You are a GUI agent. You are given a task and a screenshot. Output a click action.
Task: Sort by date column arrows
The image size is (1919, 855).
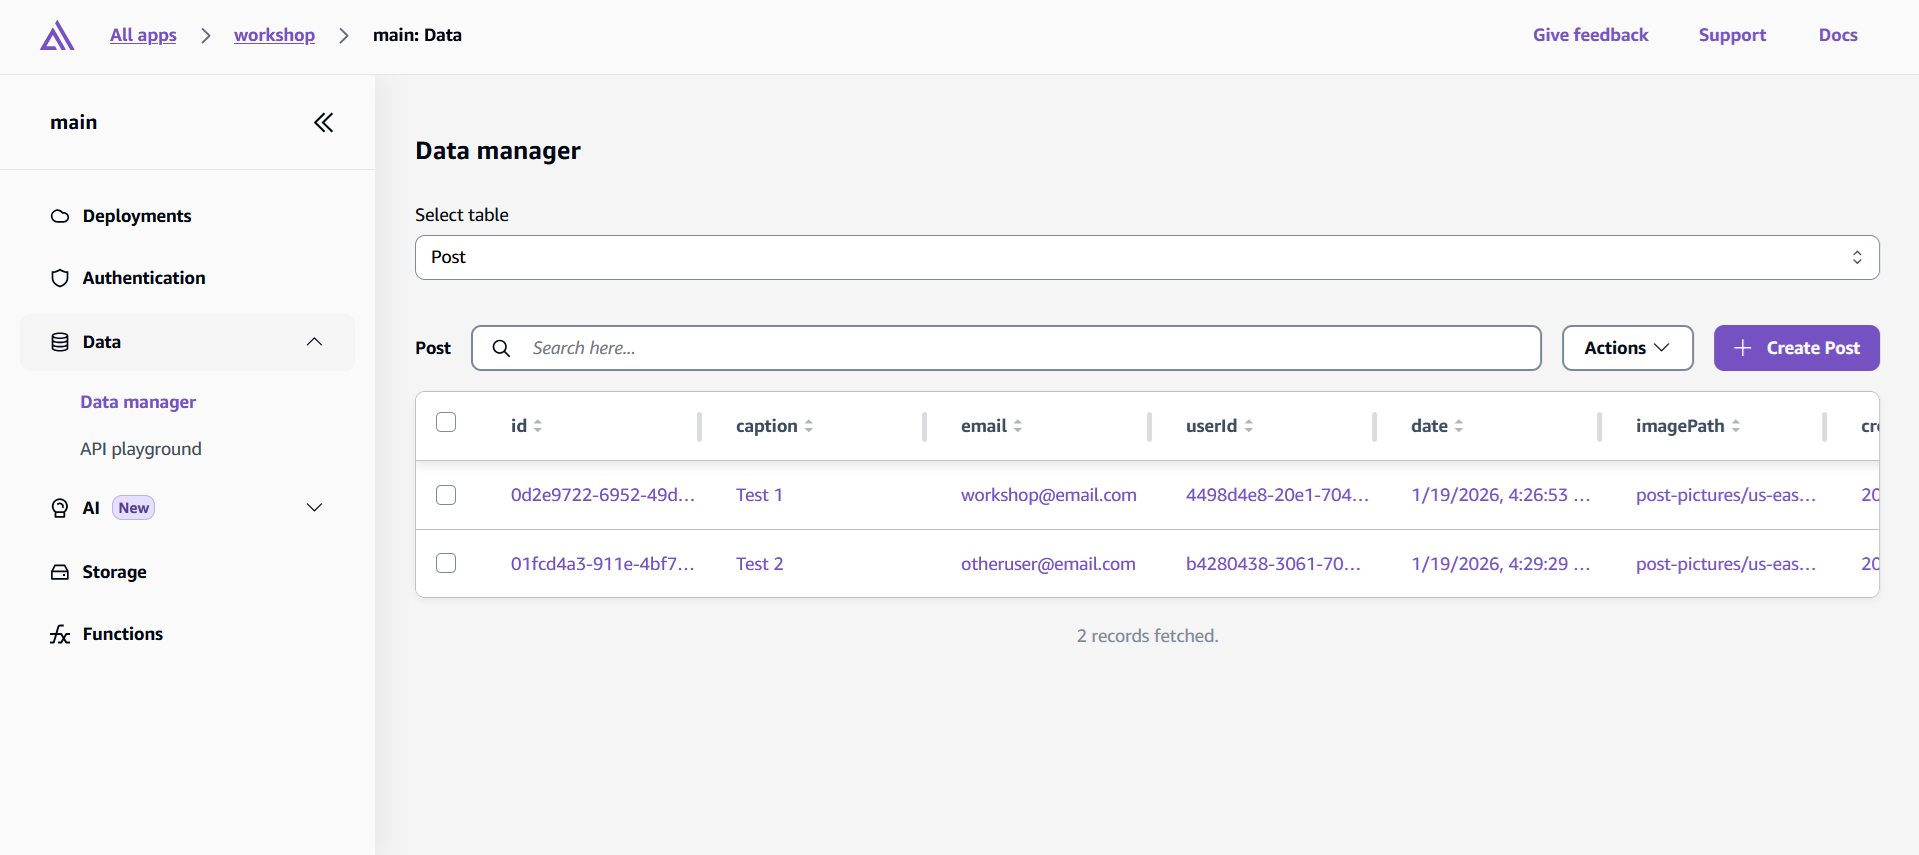click(x=1459, y=426)
